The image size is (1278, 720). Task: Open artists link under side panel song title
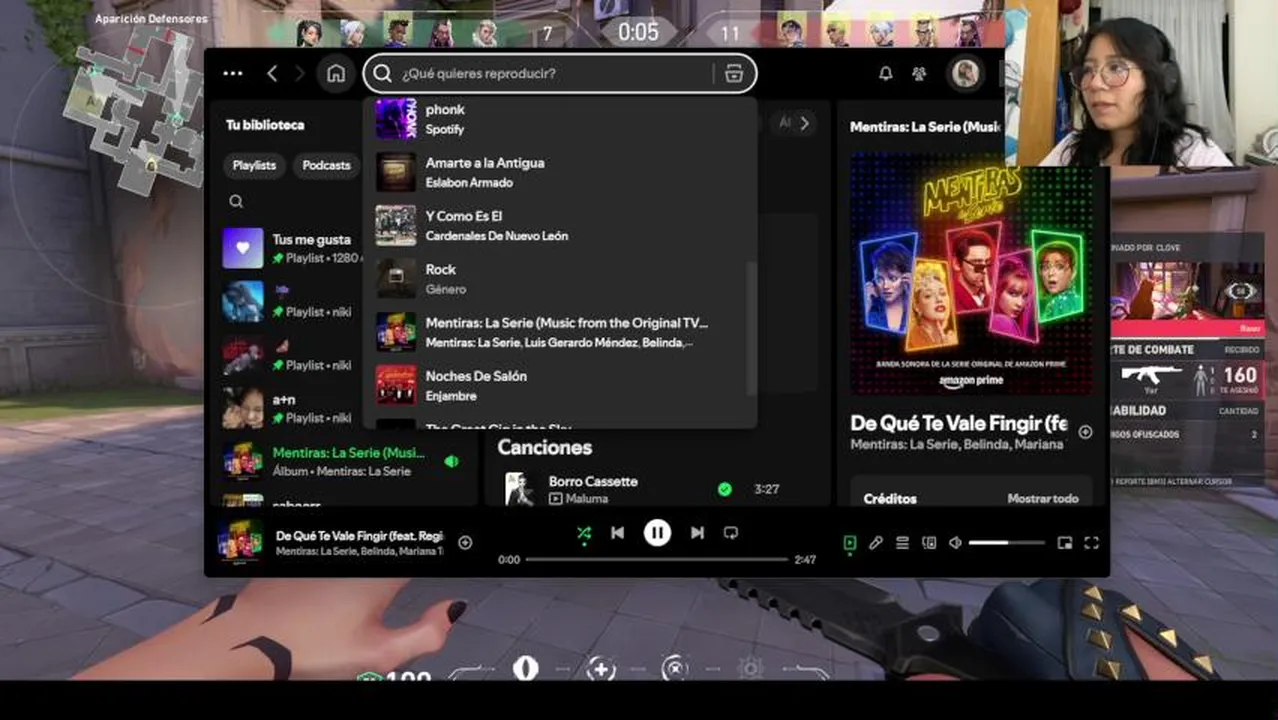(x=957, y=444)
